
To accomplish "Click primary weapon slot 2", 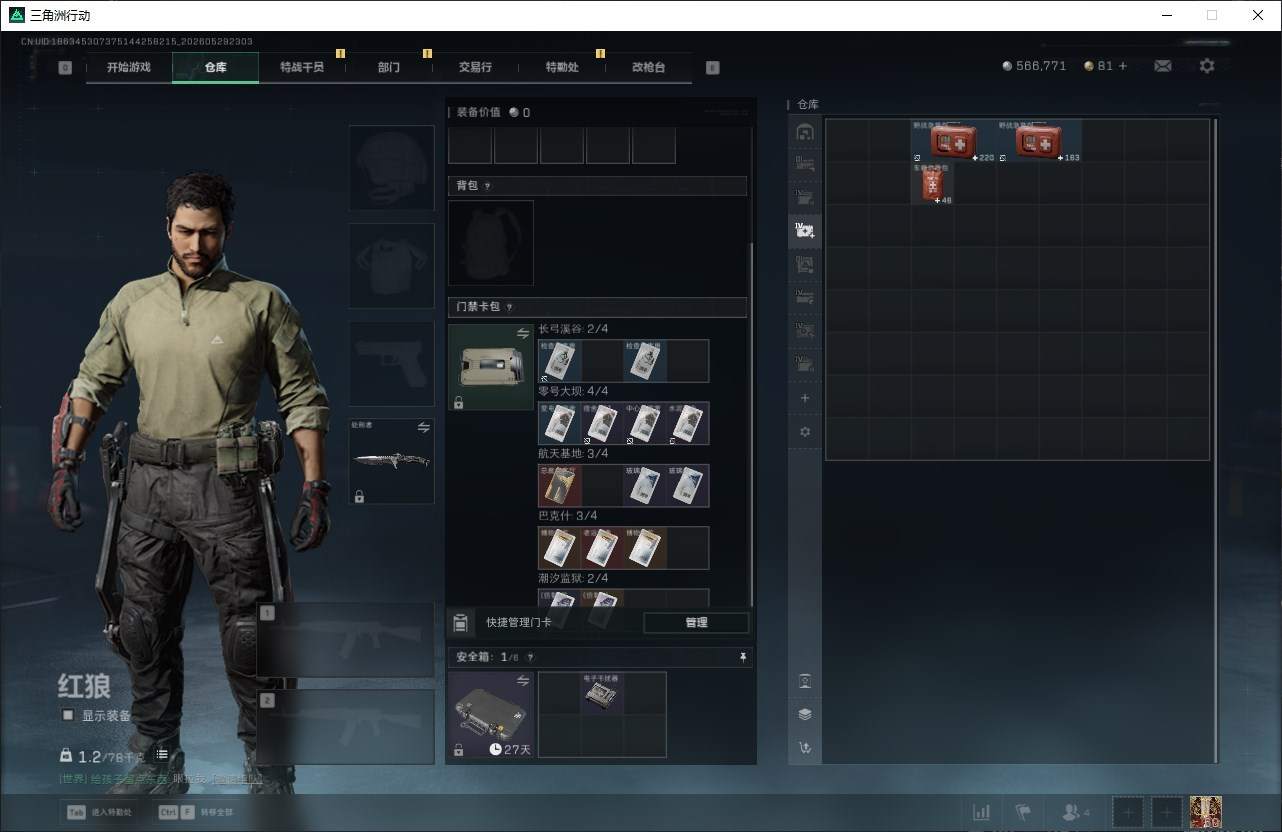I will (x=346, y=727).
